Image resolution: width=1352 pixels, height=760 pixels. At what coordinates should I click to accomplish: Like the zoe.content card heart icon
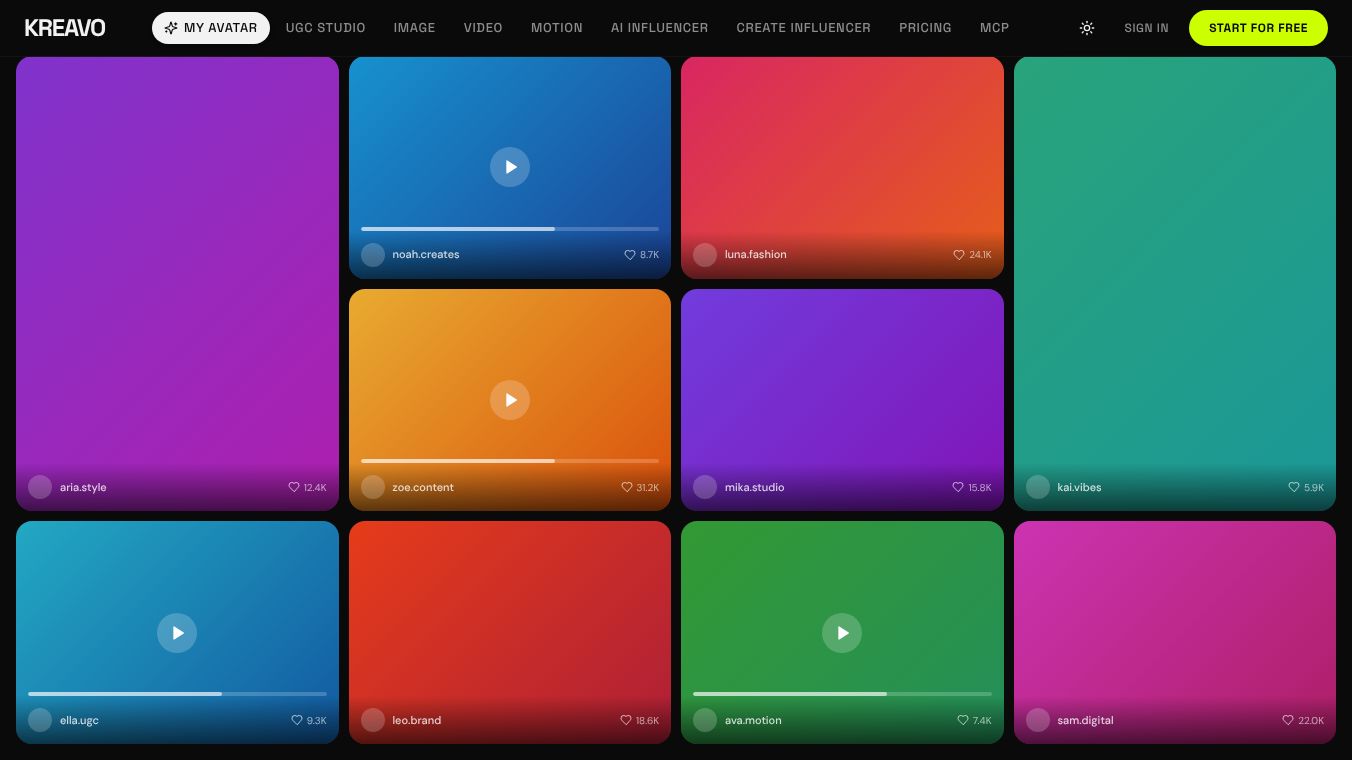pos(627,487)
